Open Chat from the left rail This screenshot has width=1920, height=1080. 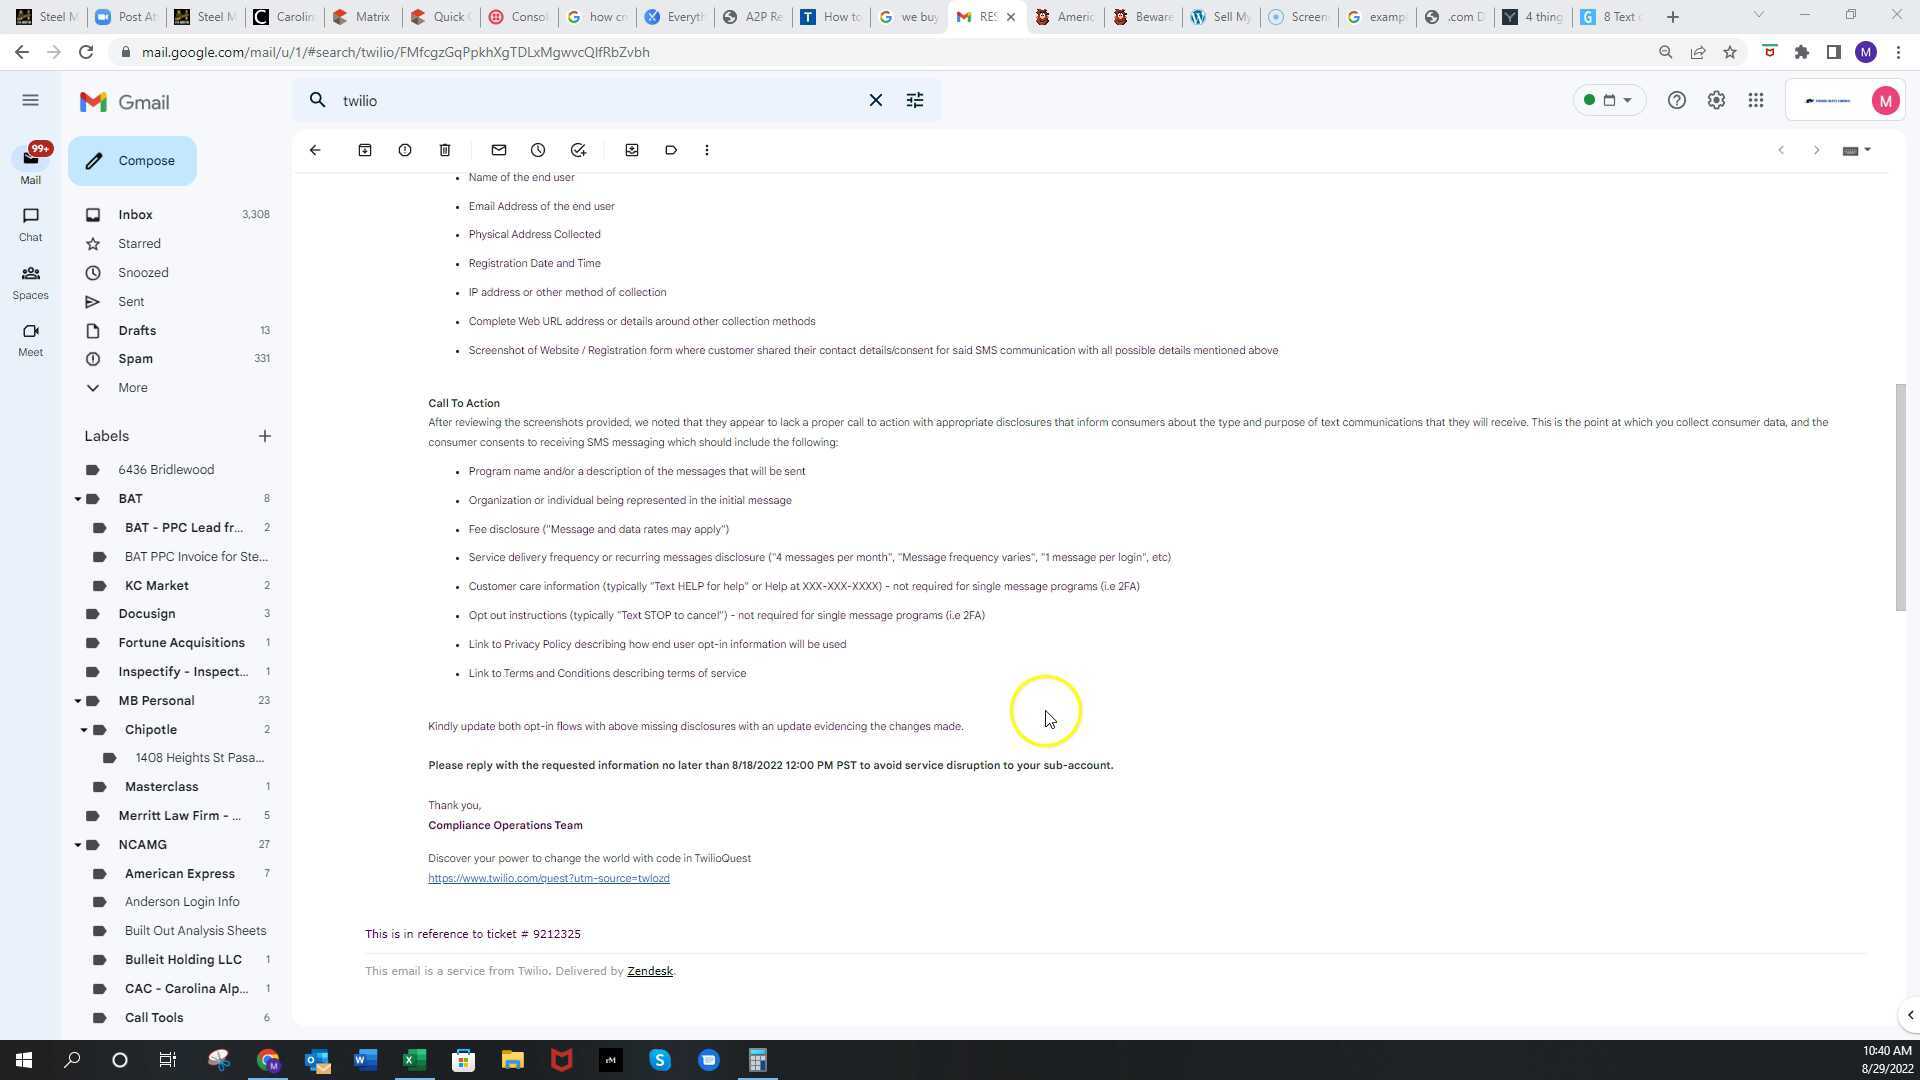click(x=30, y=224)
